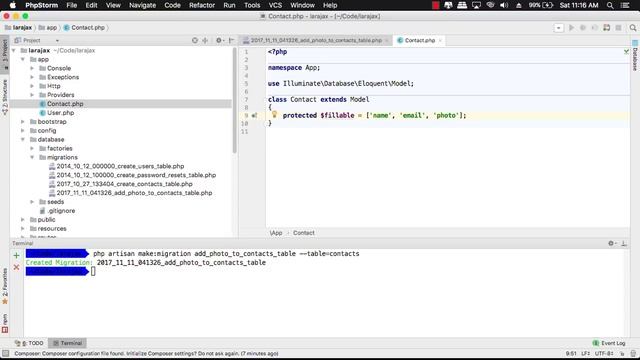This screenshot has height=360, width=640.
Task: Collapse the app folder
Action: click(x=23, y=60)
